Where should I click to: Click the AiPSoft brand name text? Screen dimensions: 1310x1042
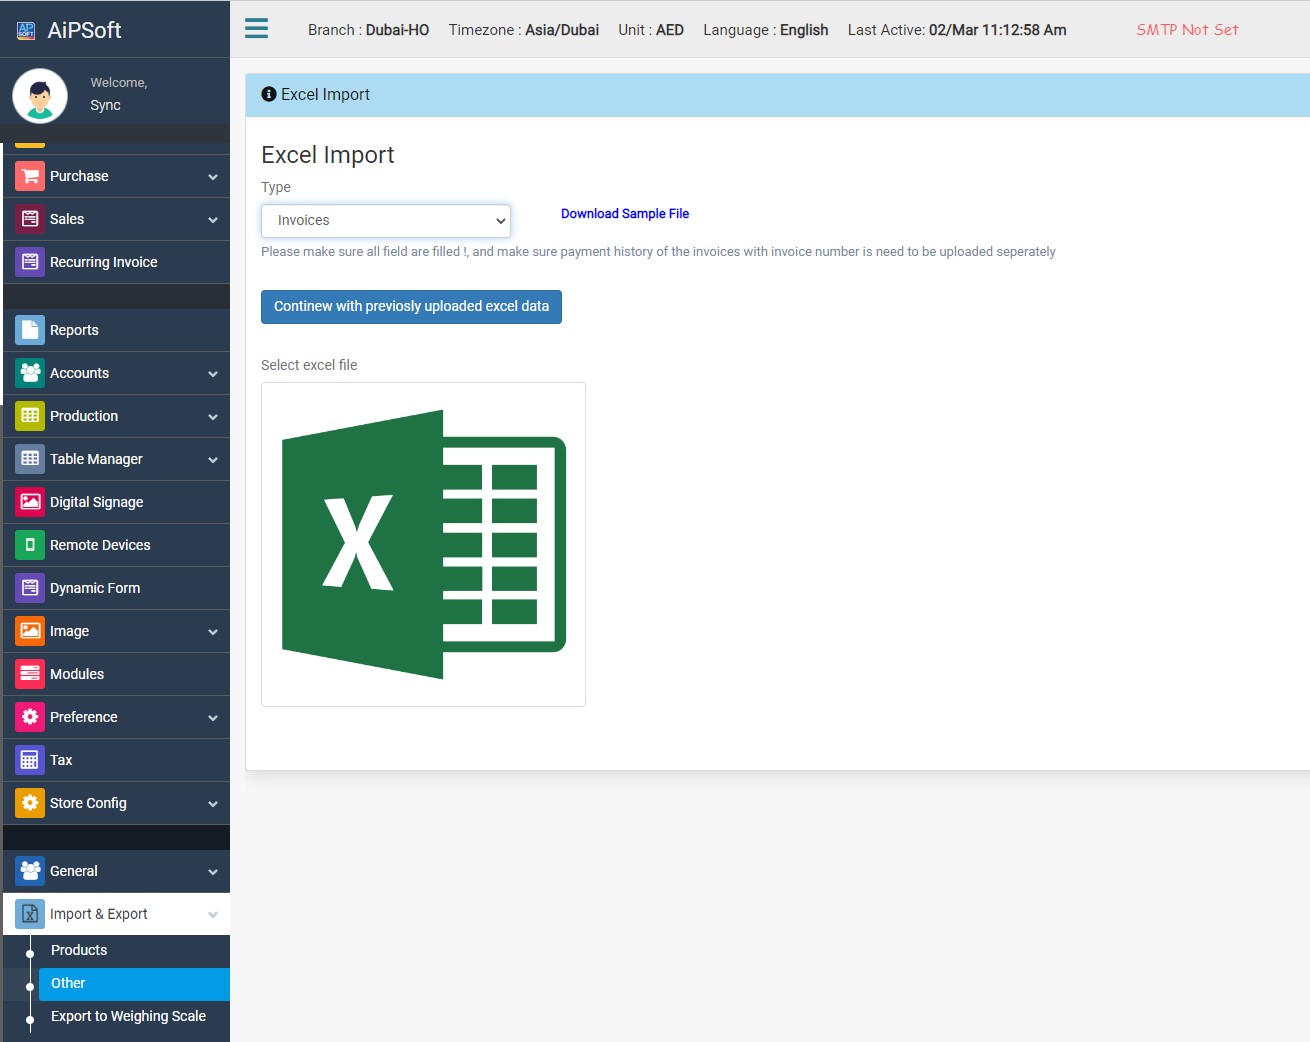pos(85,30)
